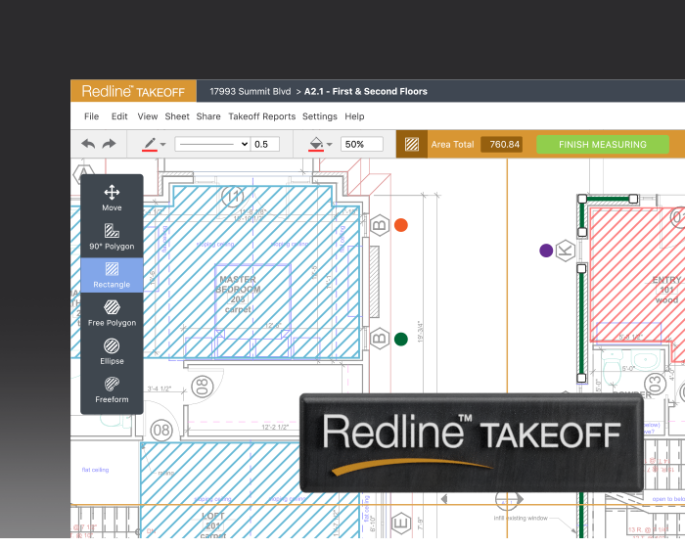
Task: Click the Undo arrow
Action: pos(88,144)
